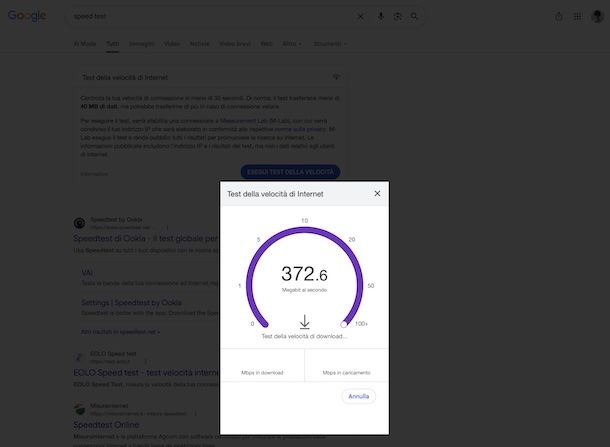Switch to the Notizie tab
The height and width of the screenshot is (447, 610).
click(200, 44)
